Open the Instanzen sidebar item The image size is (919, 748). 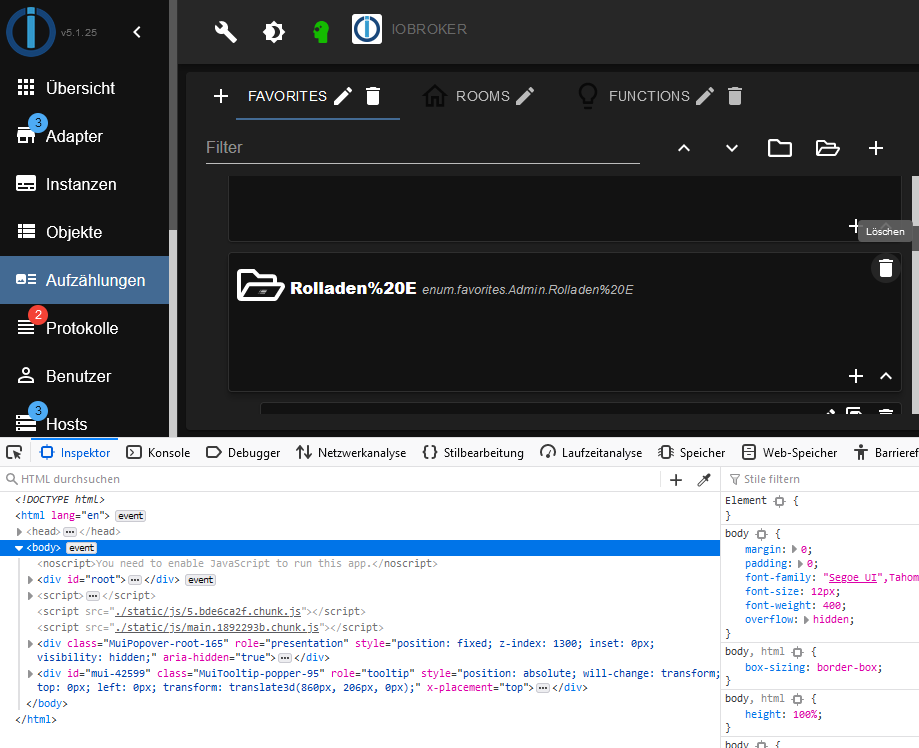(84, 184)
